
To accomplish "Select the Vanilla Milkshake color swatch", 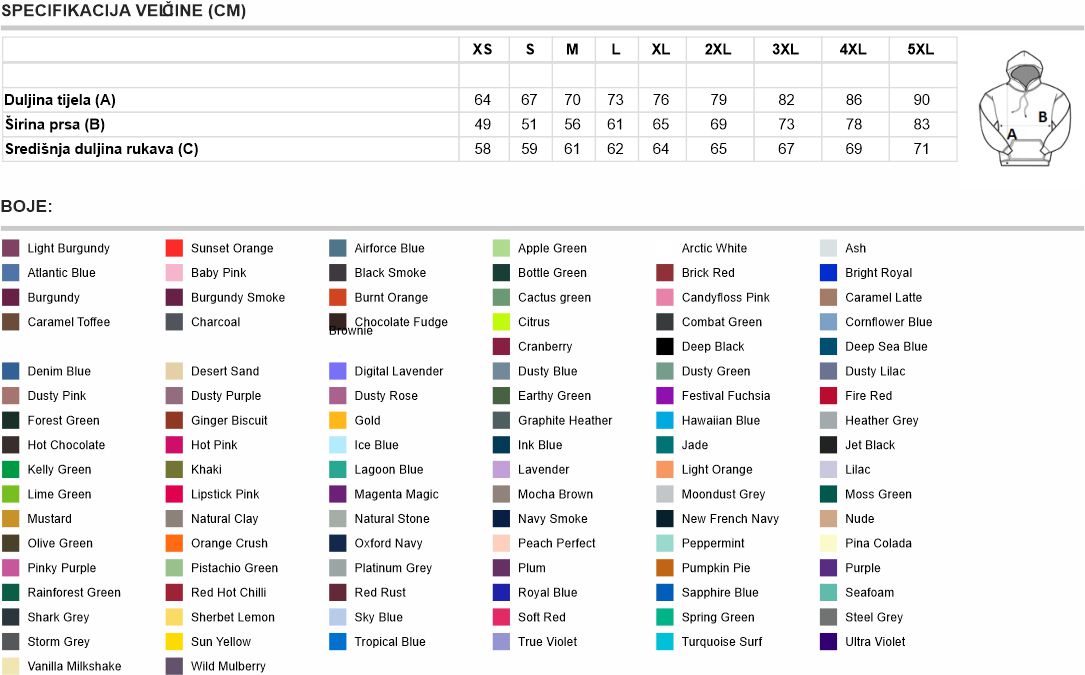I will point(11,667).
